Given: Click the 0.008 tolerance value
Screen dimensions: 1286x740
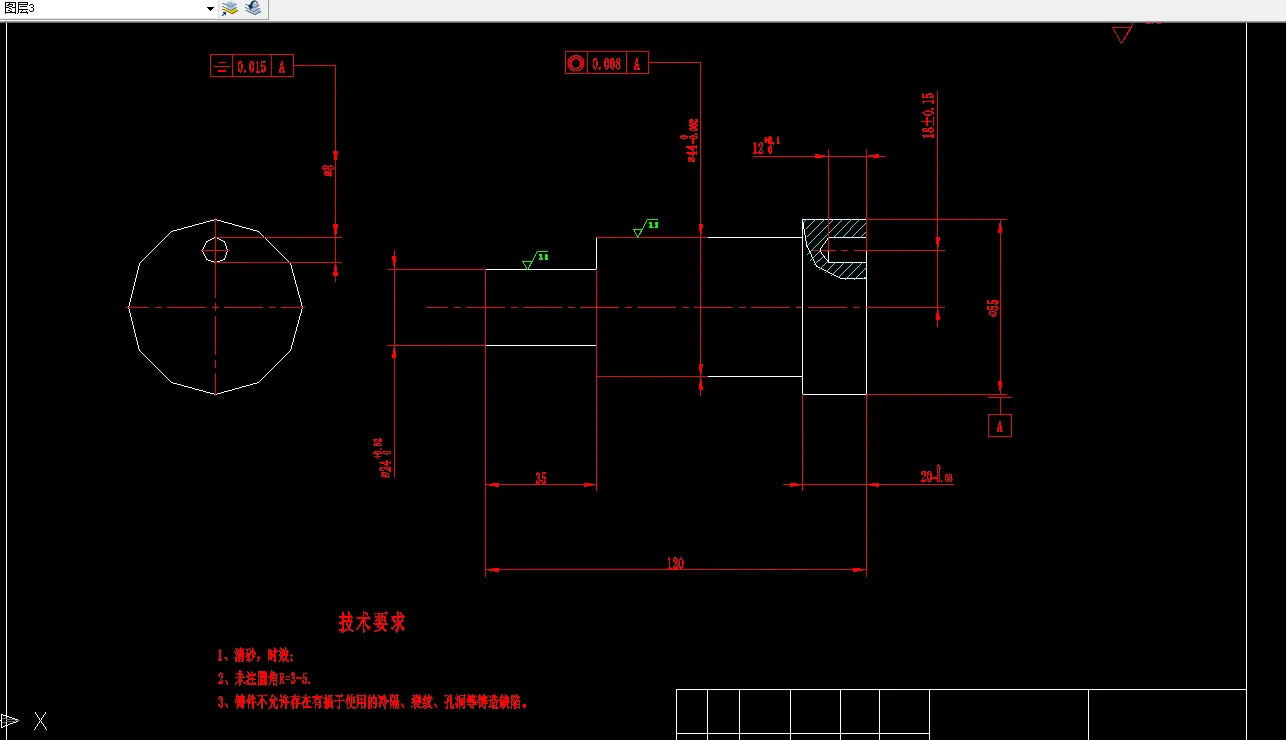Looking at the screenshot, I should coord(607,64).
